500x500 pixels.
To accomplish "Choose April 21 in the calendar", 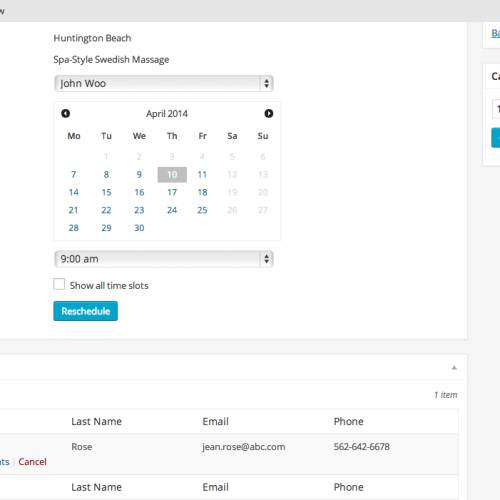I will 74,210.
